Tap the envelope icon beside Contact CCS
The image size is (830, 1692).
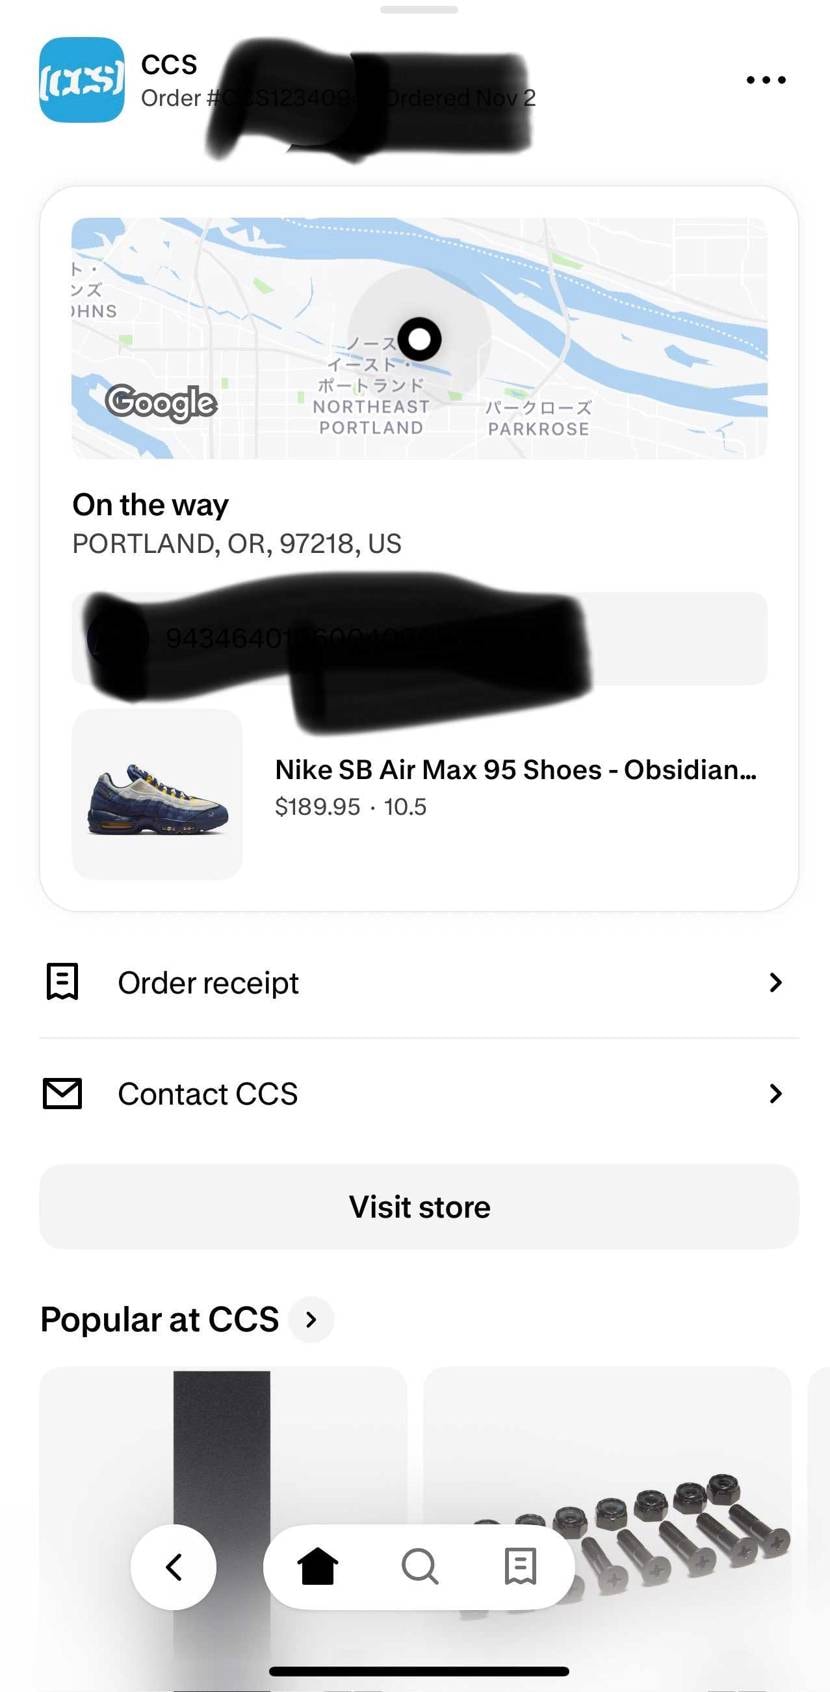(x=62, y=1093)
